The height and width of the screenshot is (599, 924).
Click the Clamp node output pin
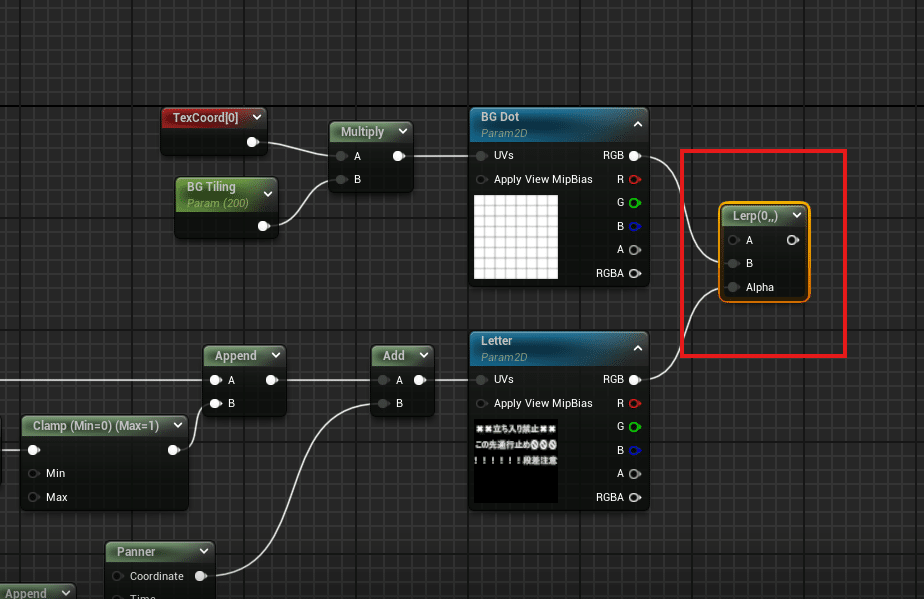point(173,450)
